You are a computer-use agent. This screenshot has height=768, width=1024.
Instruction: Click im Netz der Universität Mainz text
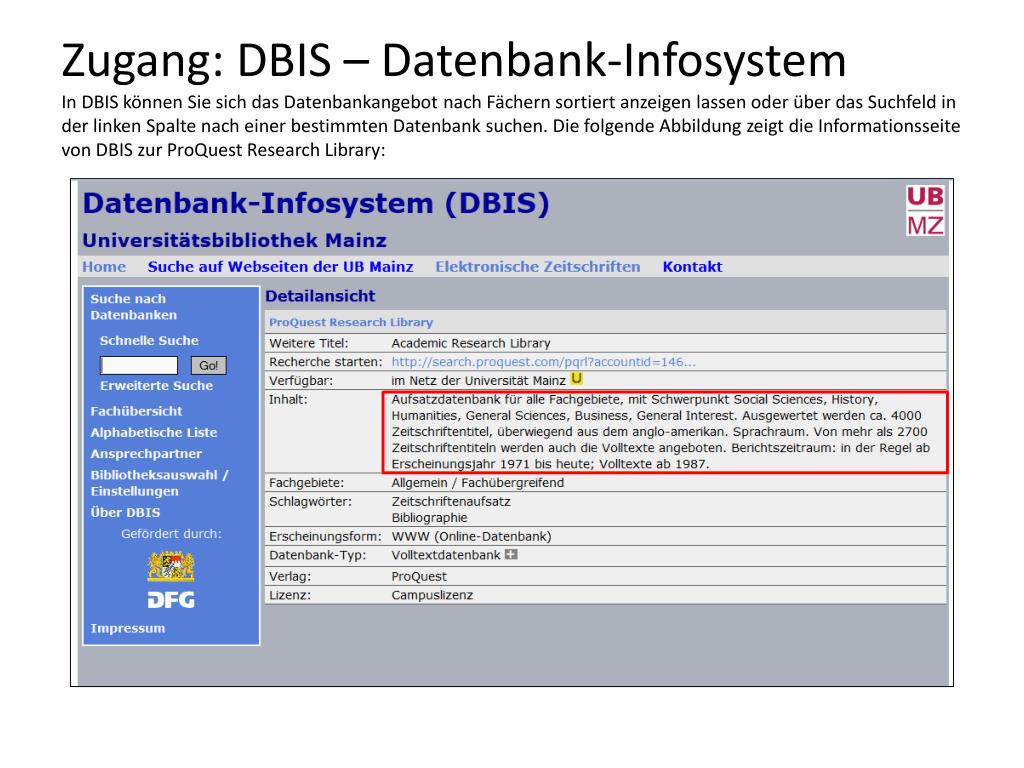tap(478, 380)
